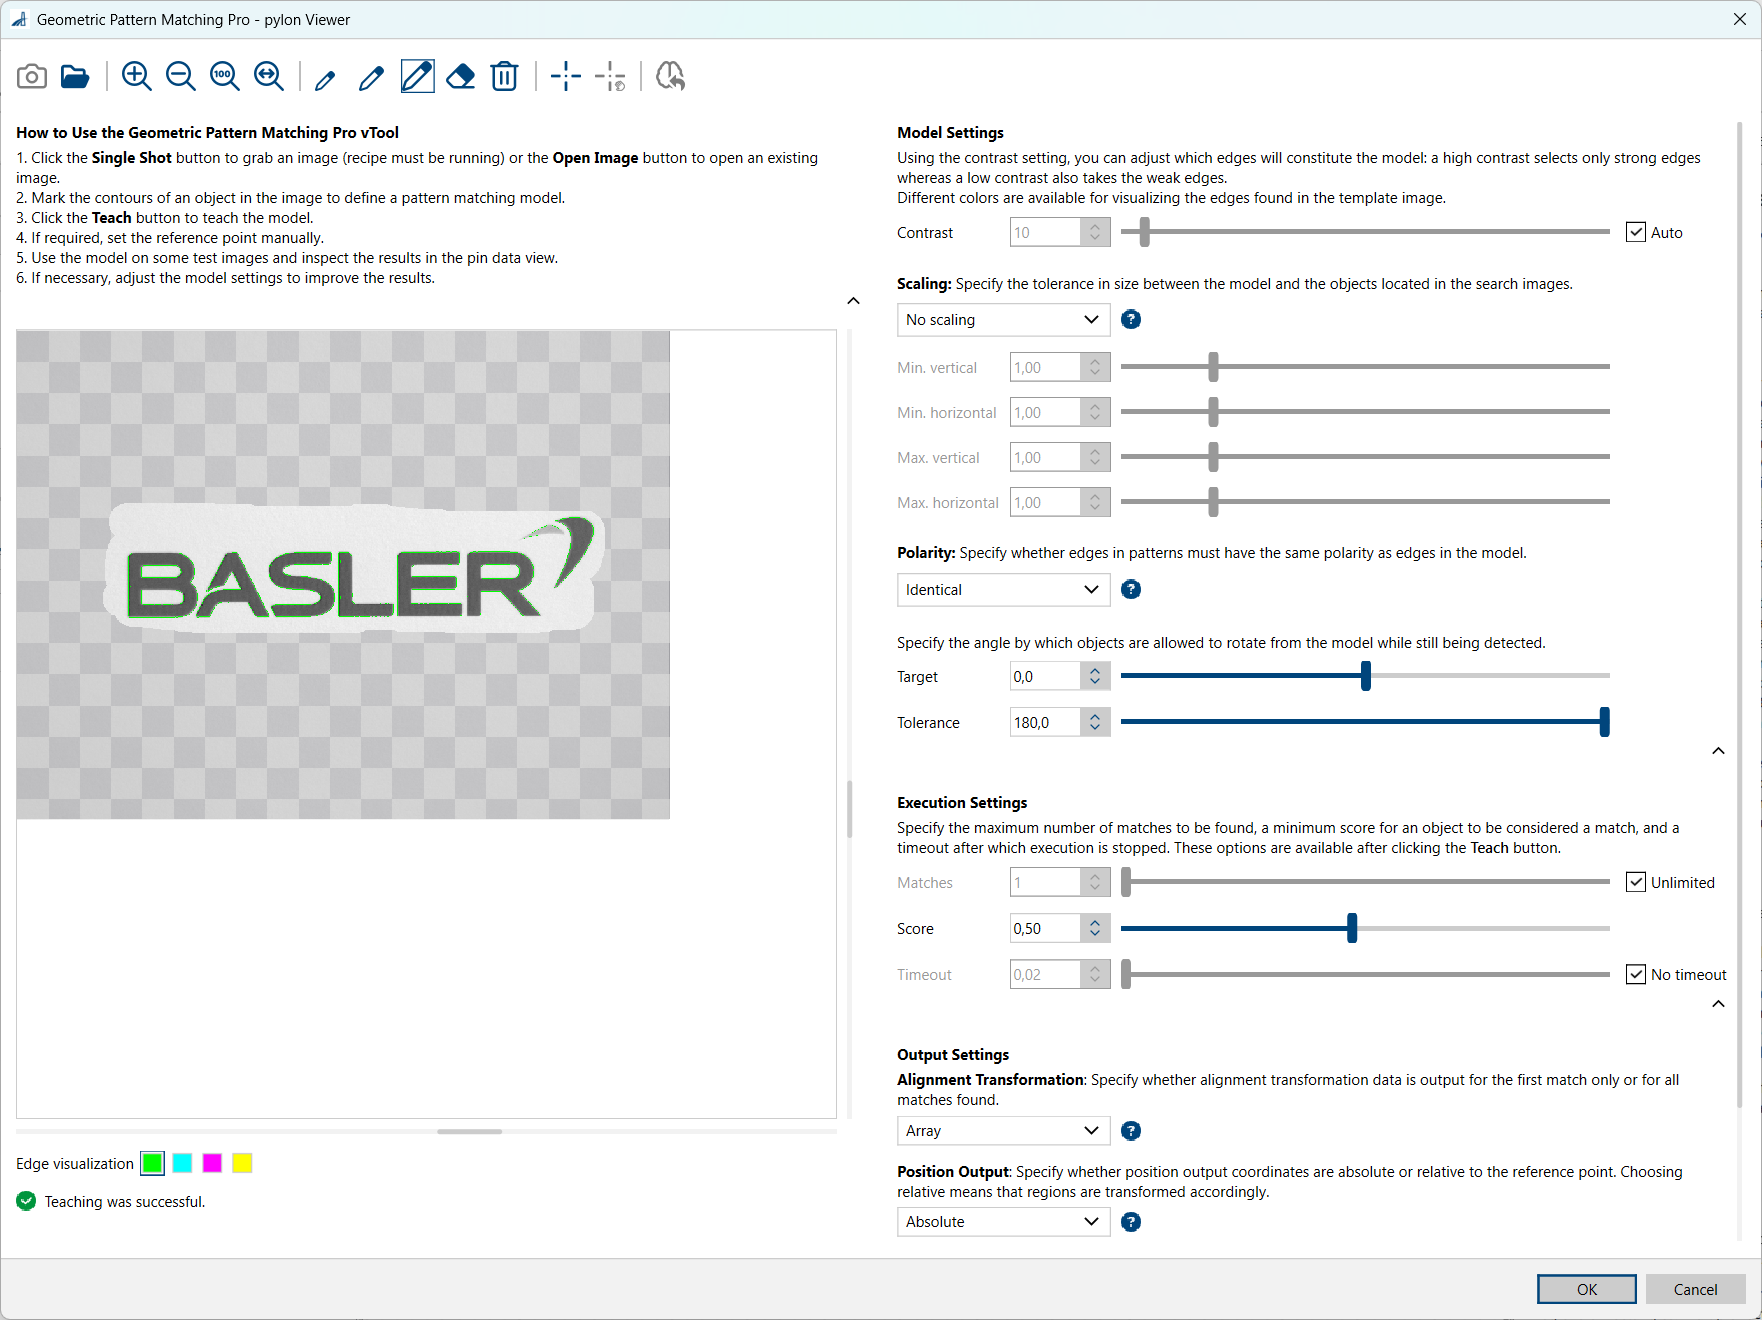
Task: Click the 'Edge visualization' label
Action: [x=75, y=1164]
